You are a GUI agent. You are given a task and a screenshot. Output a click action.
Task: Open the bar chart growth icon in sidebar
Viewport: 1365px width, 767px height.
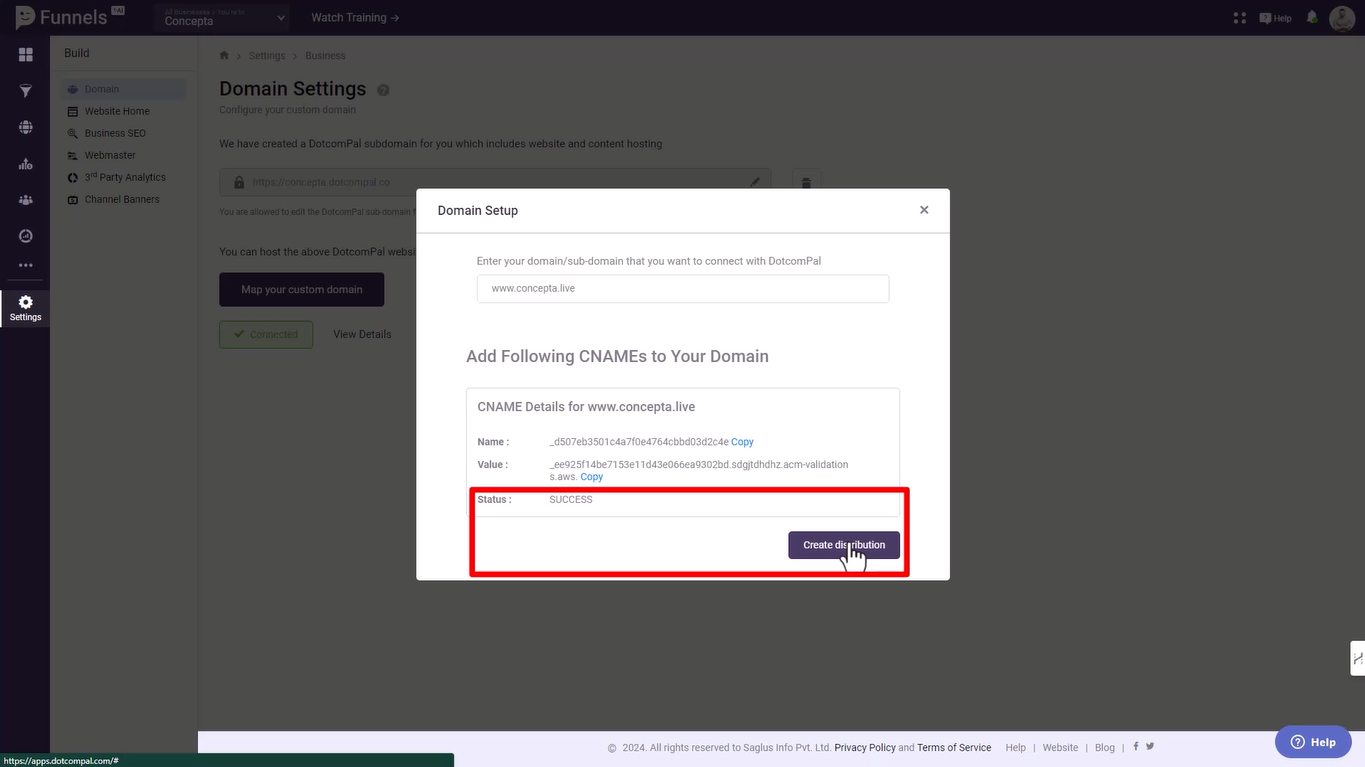tap(25, 164)
